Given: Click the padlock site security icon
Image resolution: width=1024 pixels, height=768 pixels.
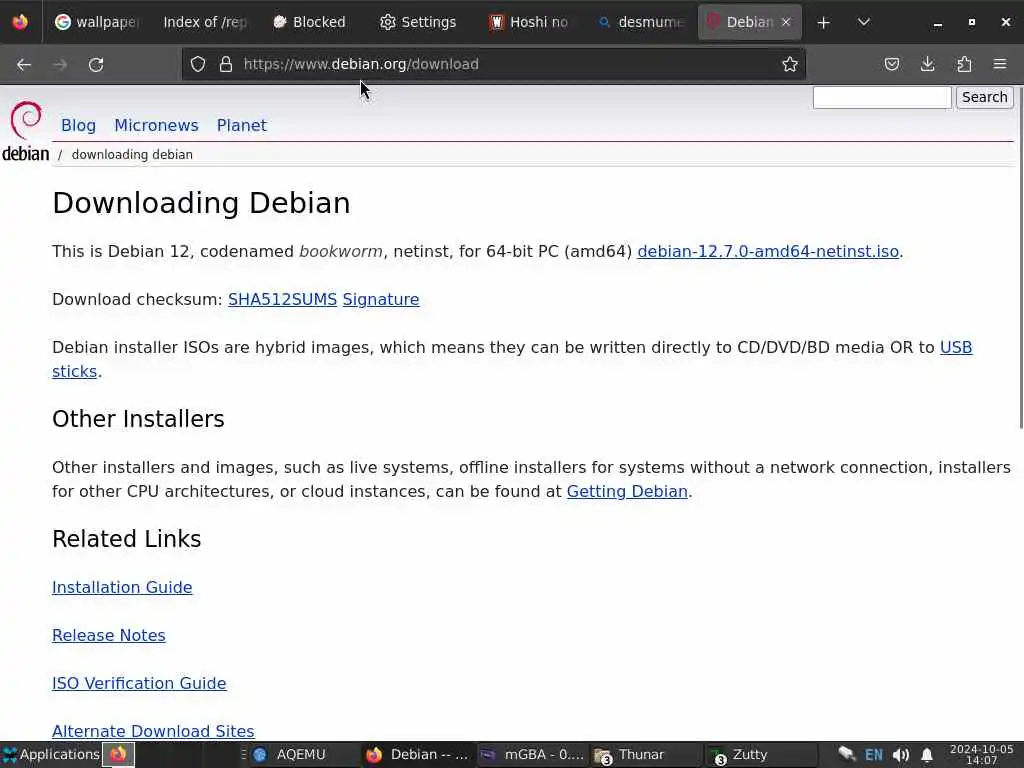Looking at the screenshot, I should [226, 64].
